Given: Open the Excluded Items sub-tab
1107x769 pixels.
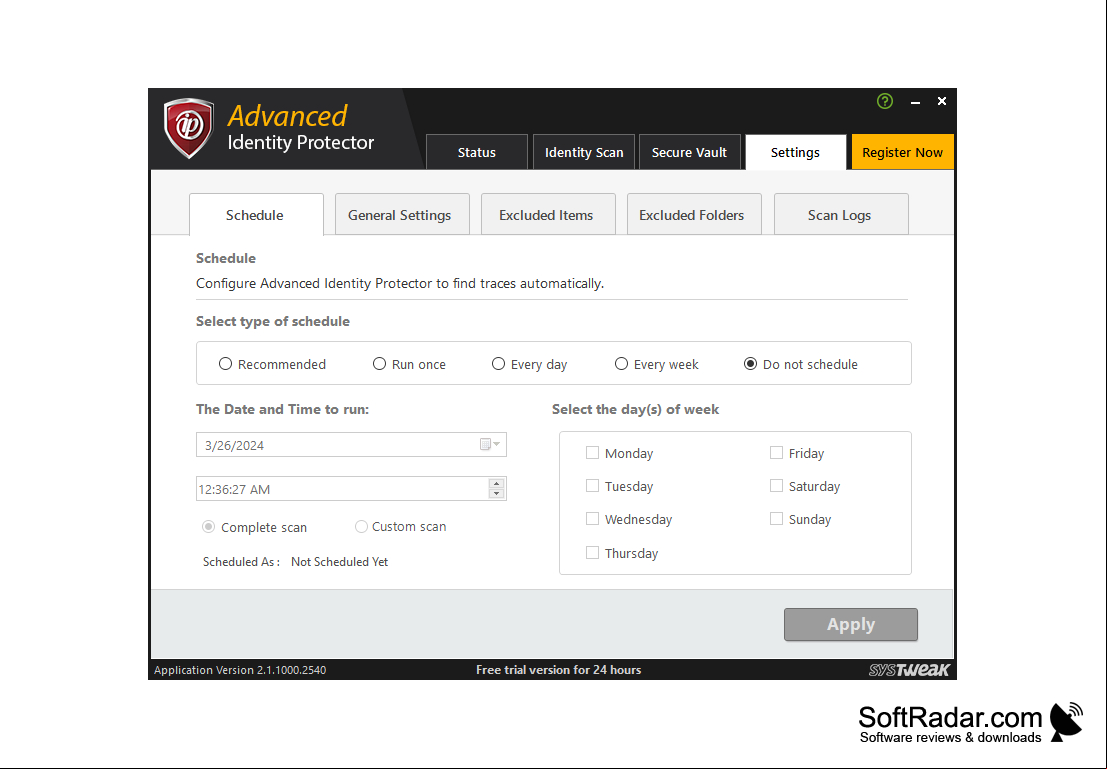Looking at the screenshot, I should pos(549,214).
